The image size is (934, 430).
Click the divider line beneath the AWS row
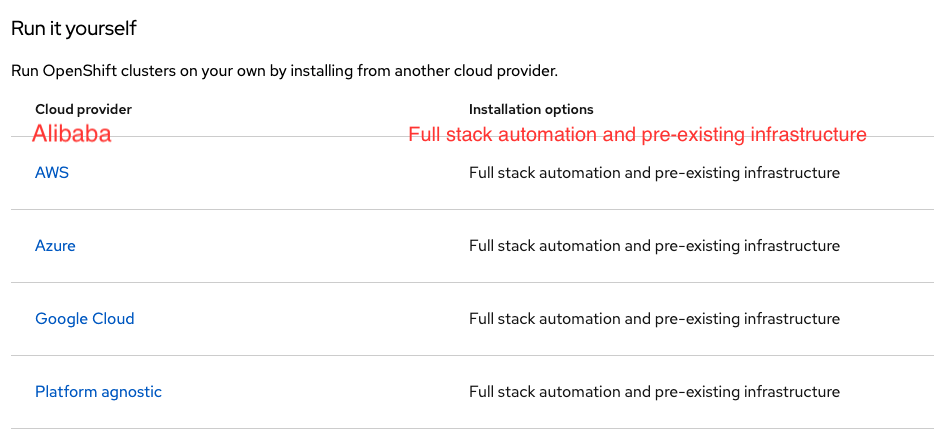coord(472,210)
